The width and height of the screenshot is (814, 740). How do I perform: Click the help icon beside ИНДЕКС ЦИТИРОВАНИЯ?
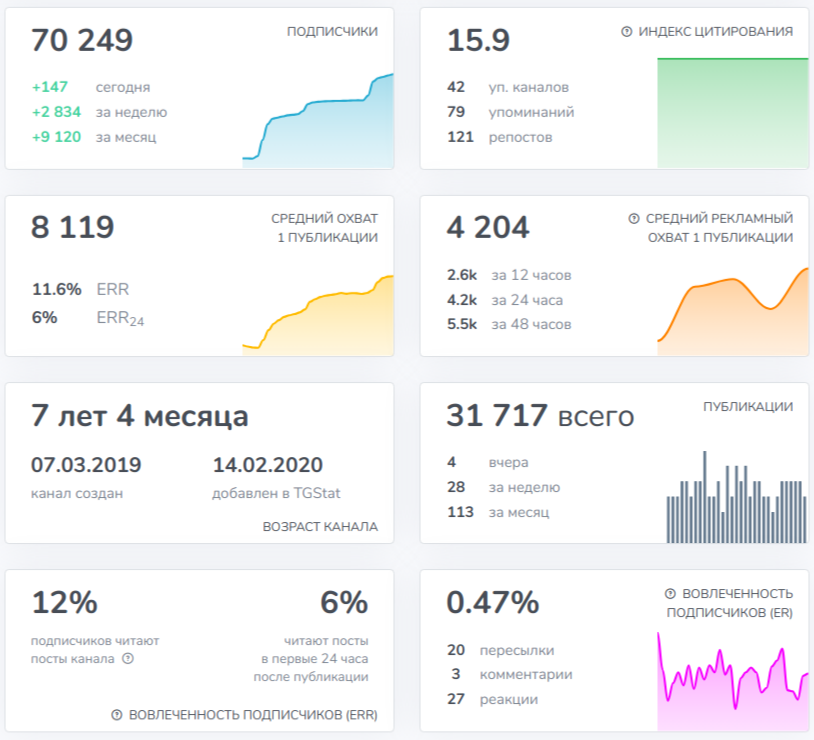click(627, 32)
